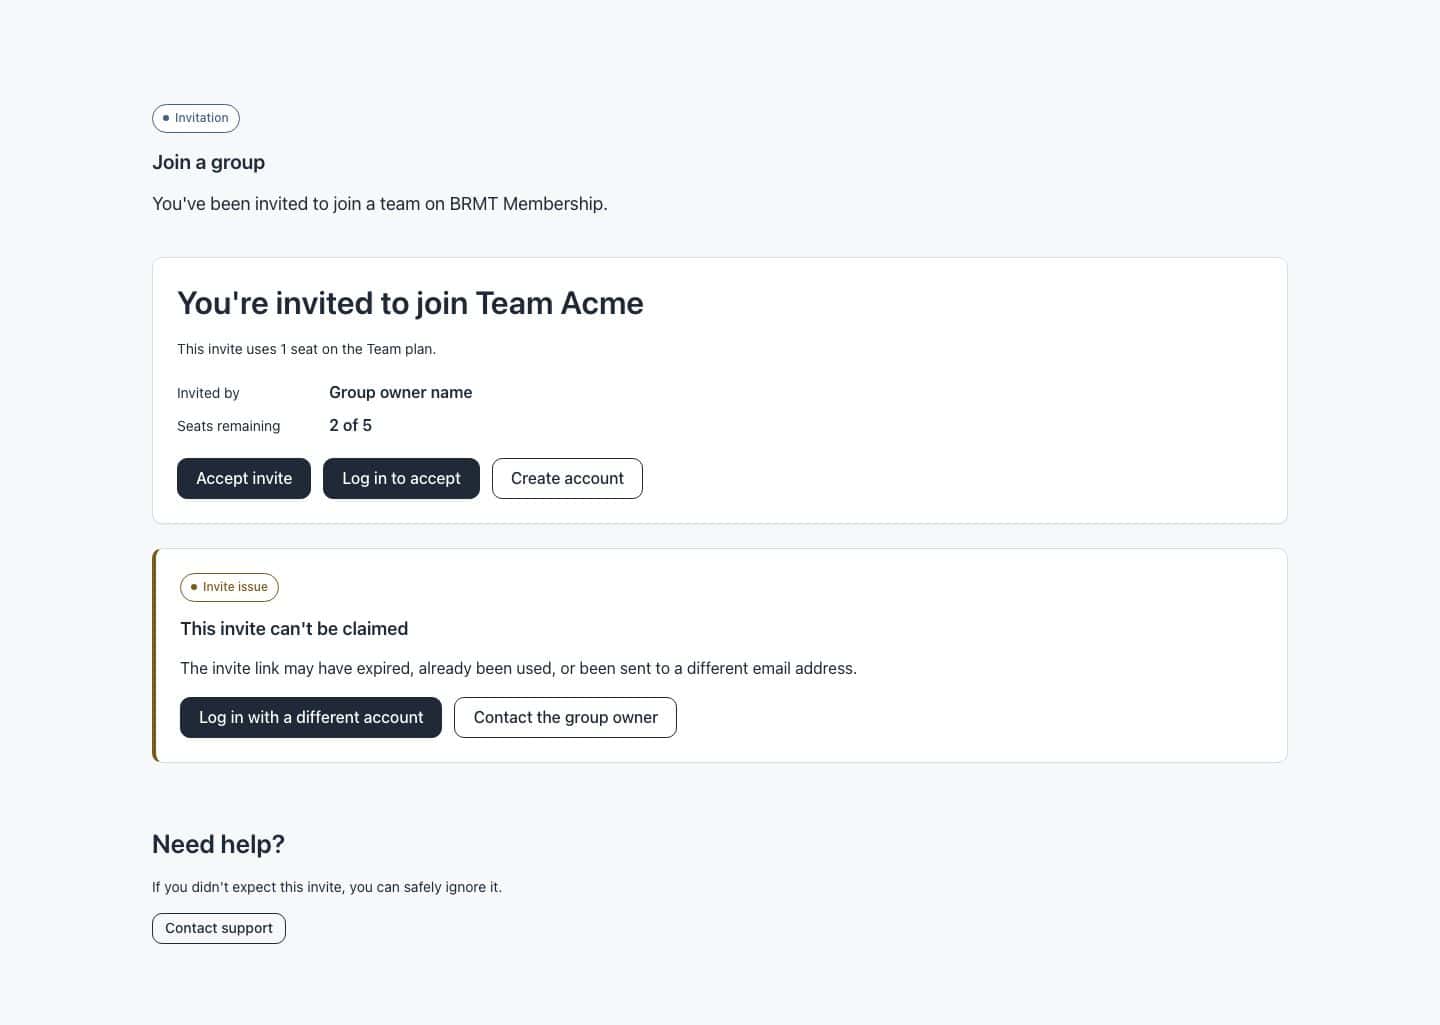Click the Team plan seat notice text
This screenshot has height=1025, width=1440.
[306, 349]
